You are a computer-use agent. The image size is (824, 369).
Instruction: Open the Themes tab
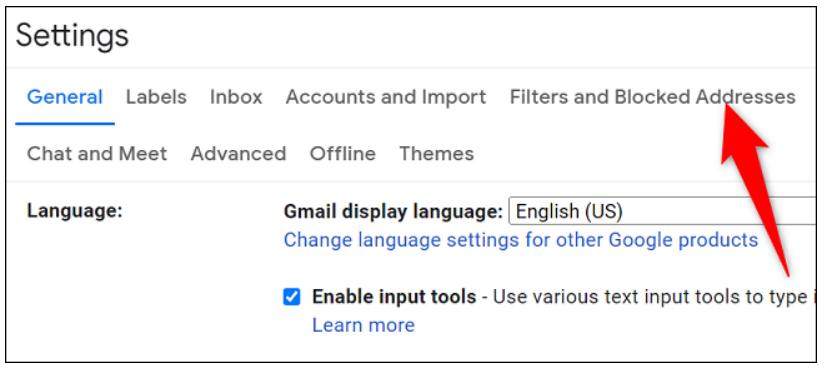(437, 154)
